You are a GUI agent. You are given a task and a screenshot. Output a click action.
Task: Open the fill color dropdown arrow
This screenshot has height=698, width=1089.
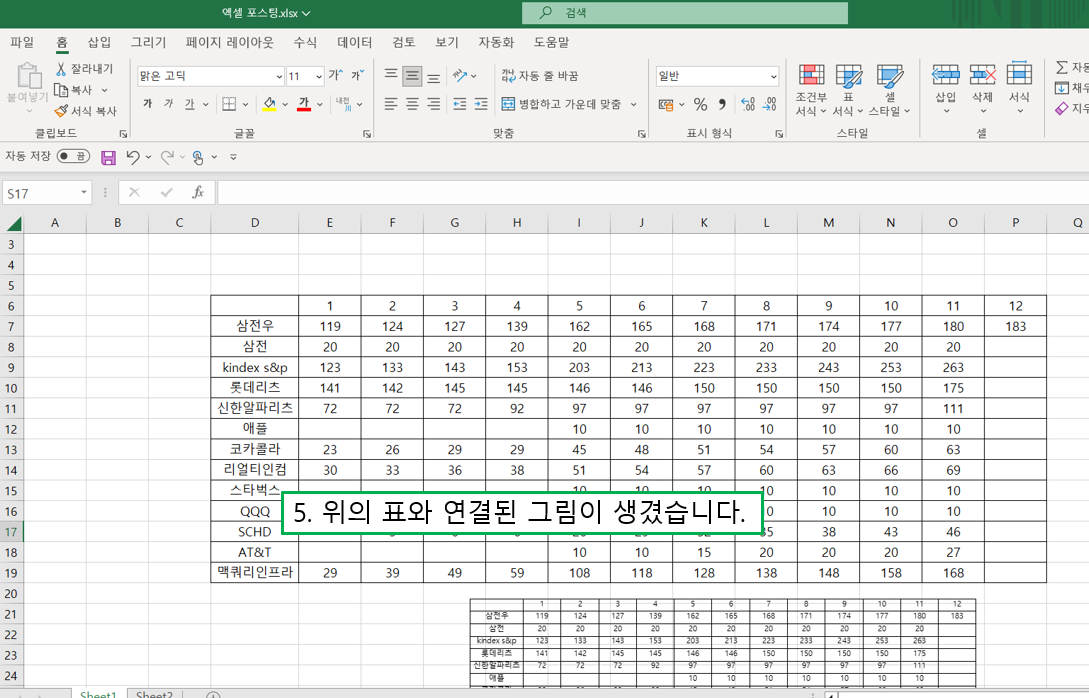pyautogui.click(x=285, y=105)
